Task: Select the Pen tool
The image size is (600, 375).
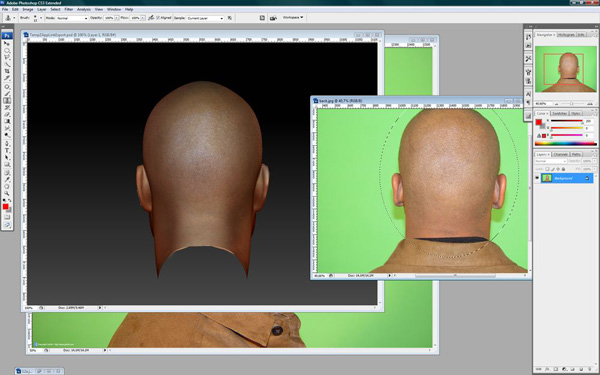Action: pos(7,143)
